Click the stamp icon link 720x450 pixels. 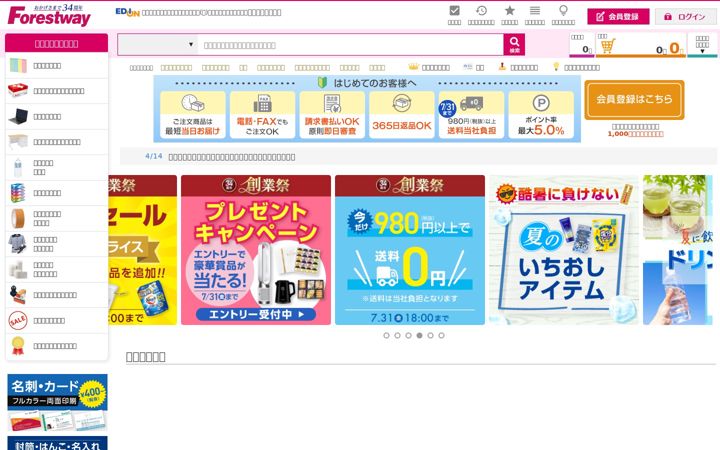[502, 67]
